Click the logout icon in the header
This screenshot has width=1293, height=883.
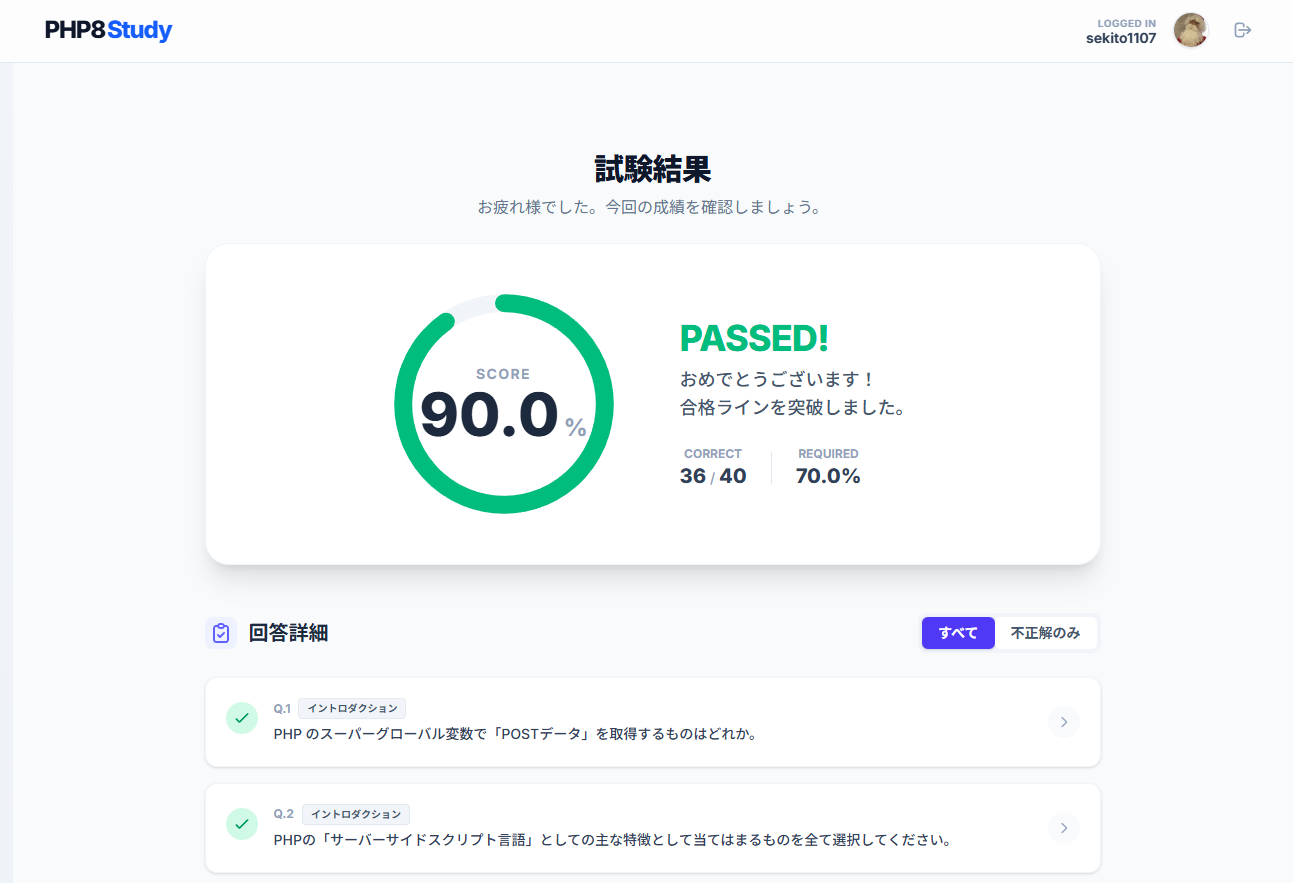point(1242,30)
